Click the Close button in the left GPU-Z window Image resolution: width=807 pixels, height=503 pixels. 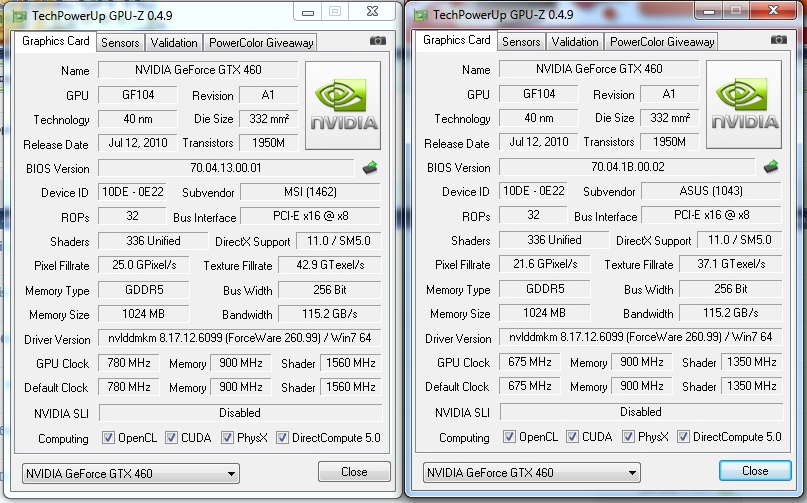354,472
